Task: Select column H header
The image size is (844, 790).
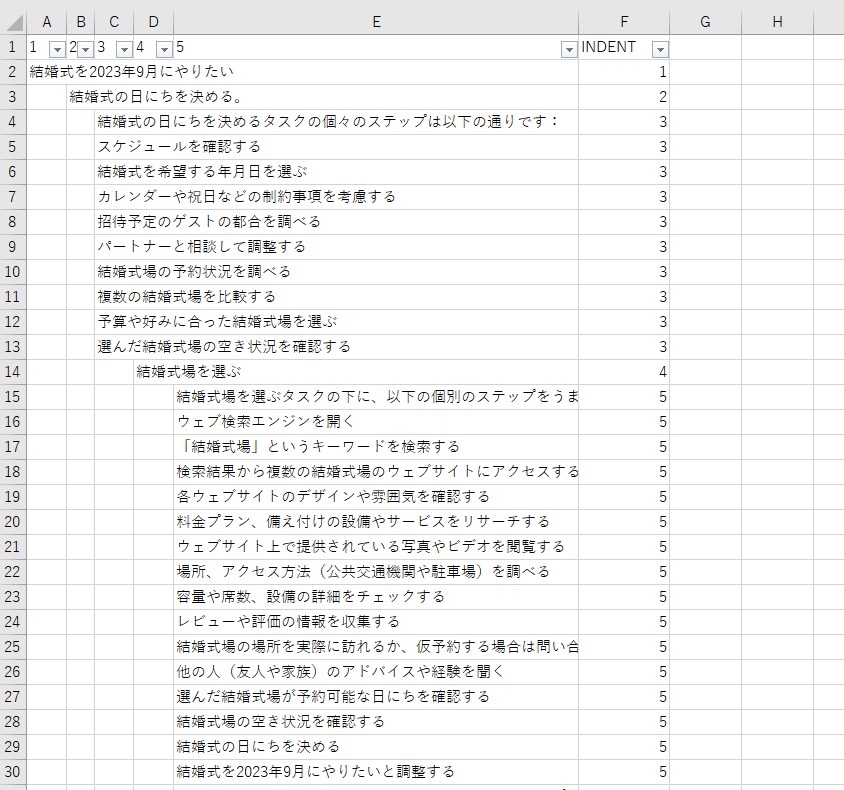Action: point(777,22)
